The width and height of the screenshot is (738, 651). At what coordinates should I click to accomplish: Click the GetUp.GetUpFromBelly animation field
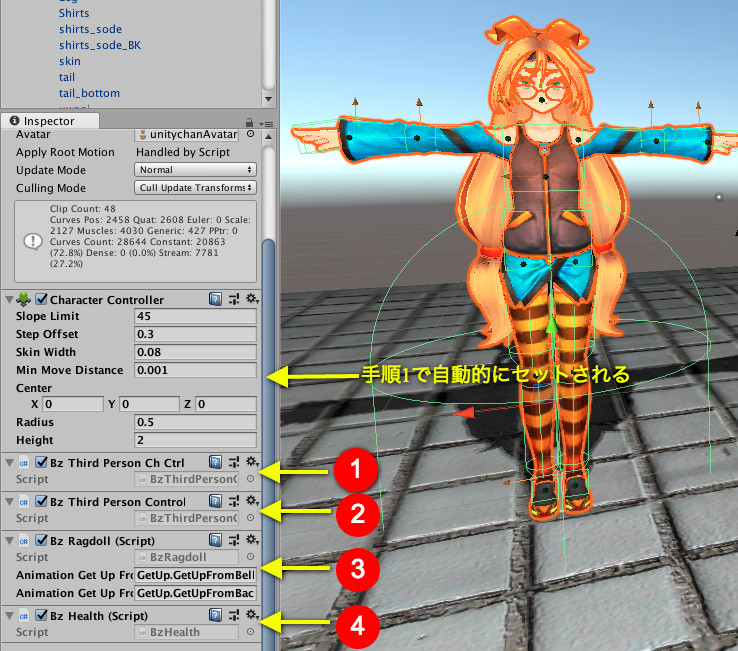point(195,575)
